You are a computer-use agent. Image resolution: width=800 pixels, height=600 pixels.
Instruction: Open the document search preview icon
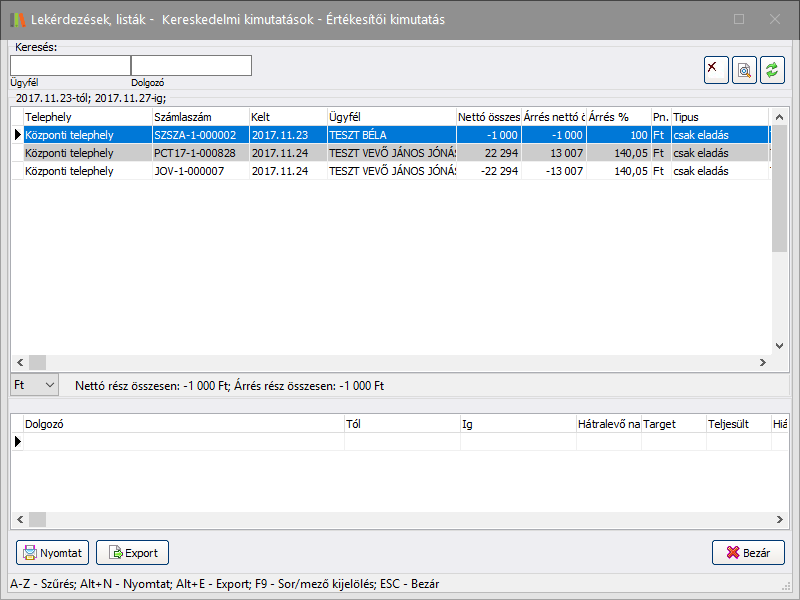click(x=744, y=69)
